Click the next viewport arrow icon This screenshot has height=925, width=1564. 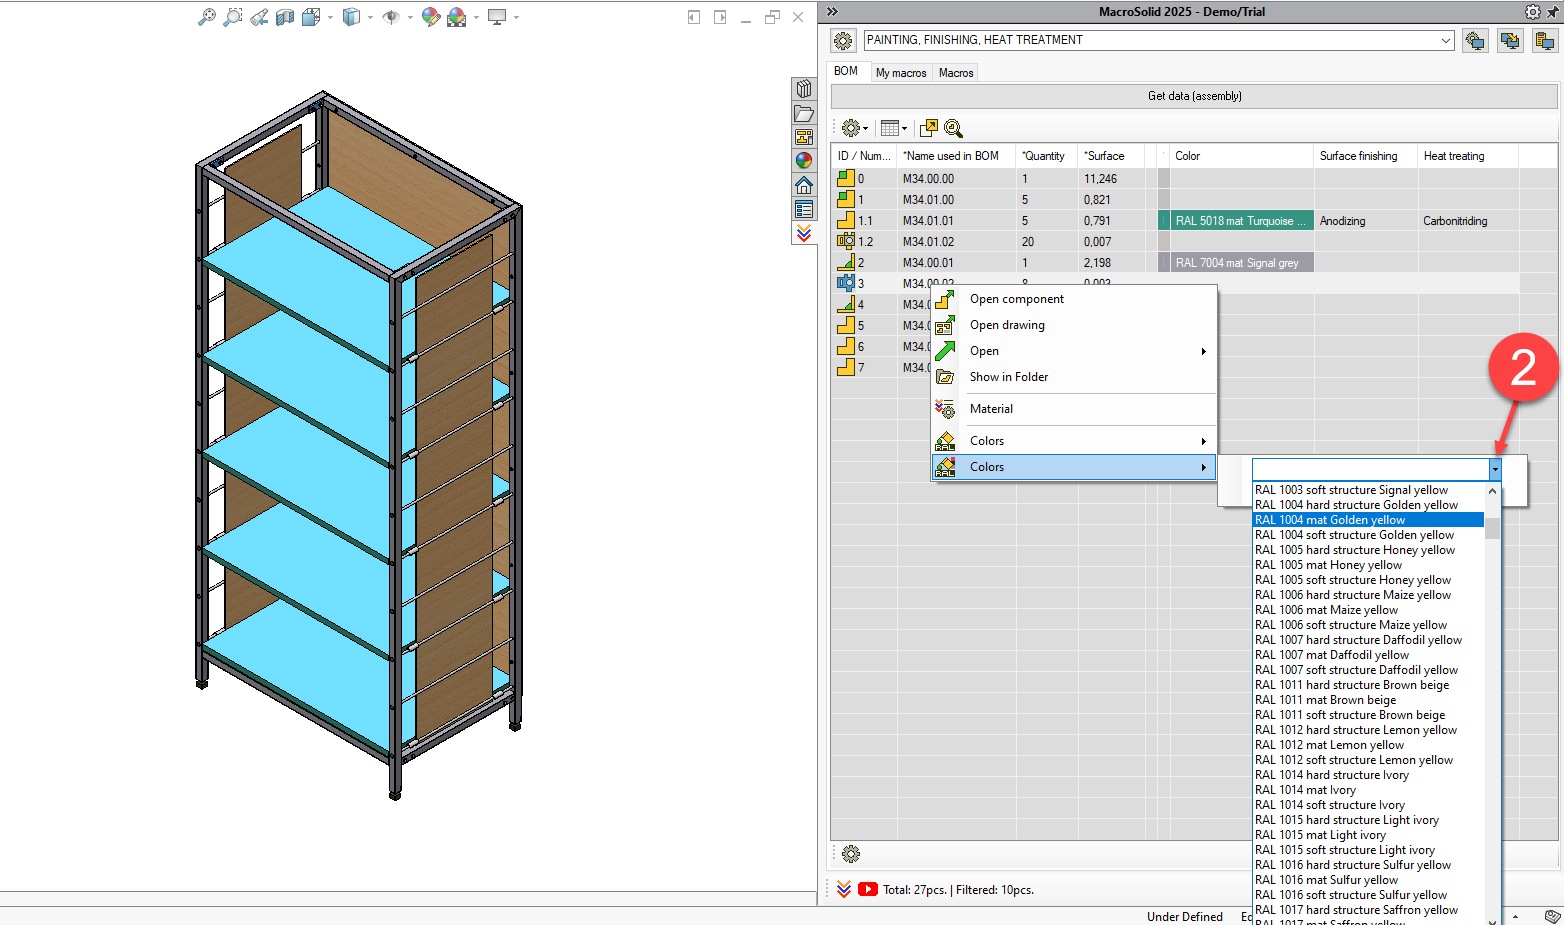[x=720, y=17]
